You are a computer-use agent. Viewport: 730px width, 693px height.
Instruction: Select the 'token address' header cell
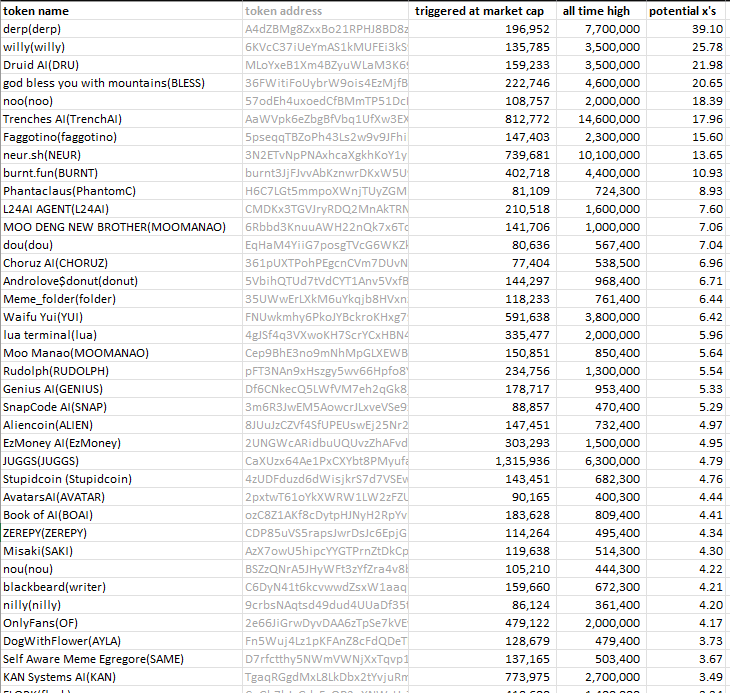pyautogui.click(x=325, y=11)
